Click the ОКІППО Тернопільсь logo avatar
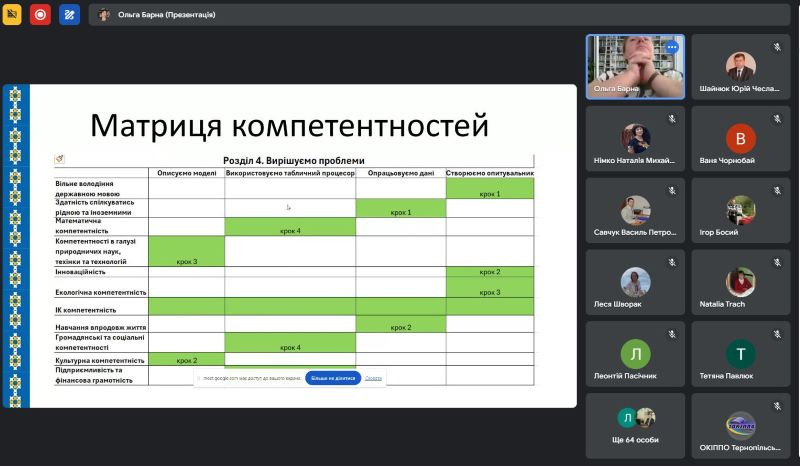 click(x=740, y=425)
